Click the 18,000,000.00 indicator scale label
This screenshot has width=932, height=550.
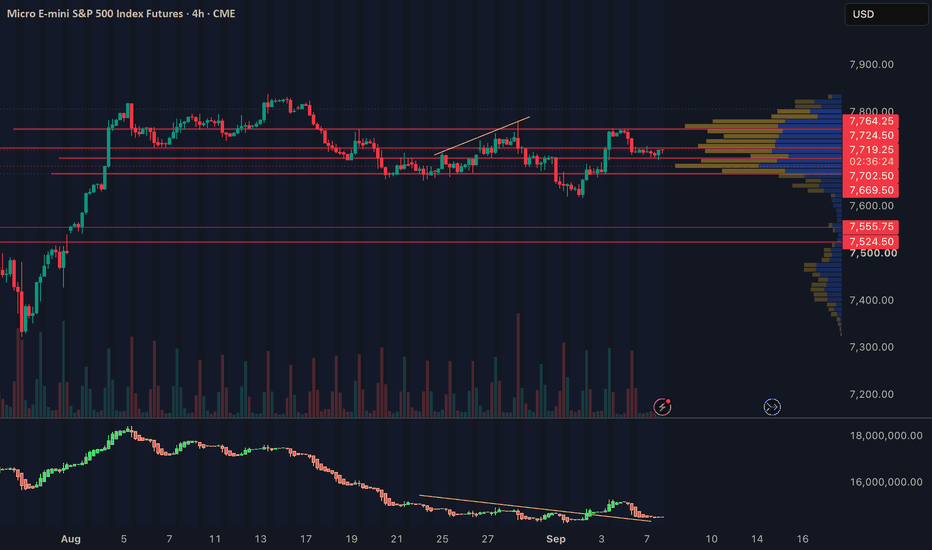[x=886, y=435]
